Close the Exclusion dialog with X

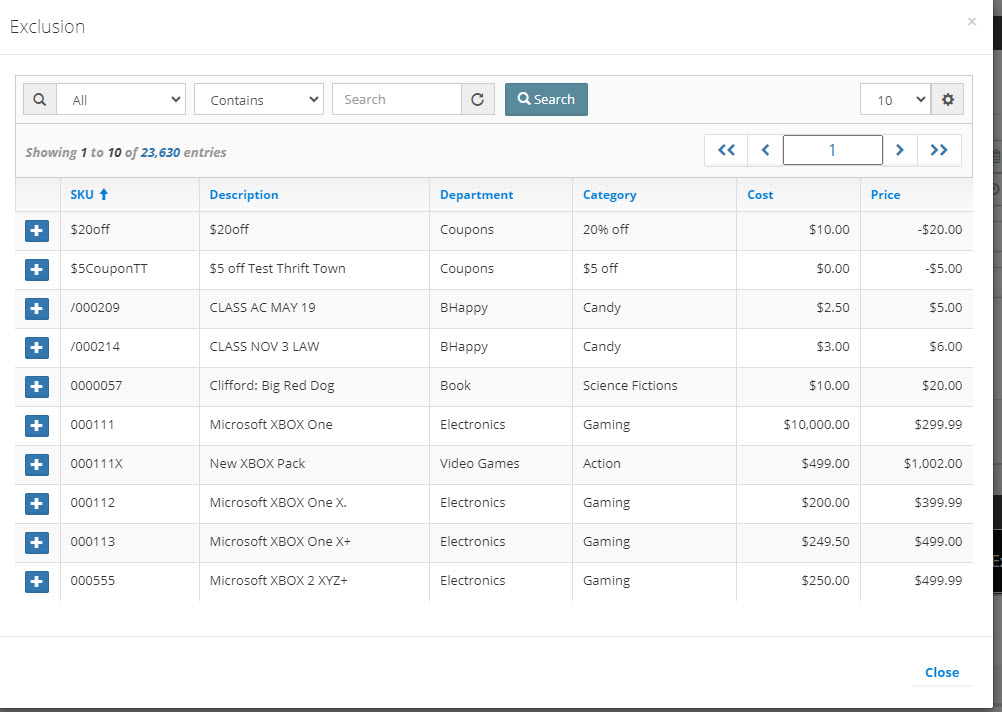coord(972,22)
